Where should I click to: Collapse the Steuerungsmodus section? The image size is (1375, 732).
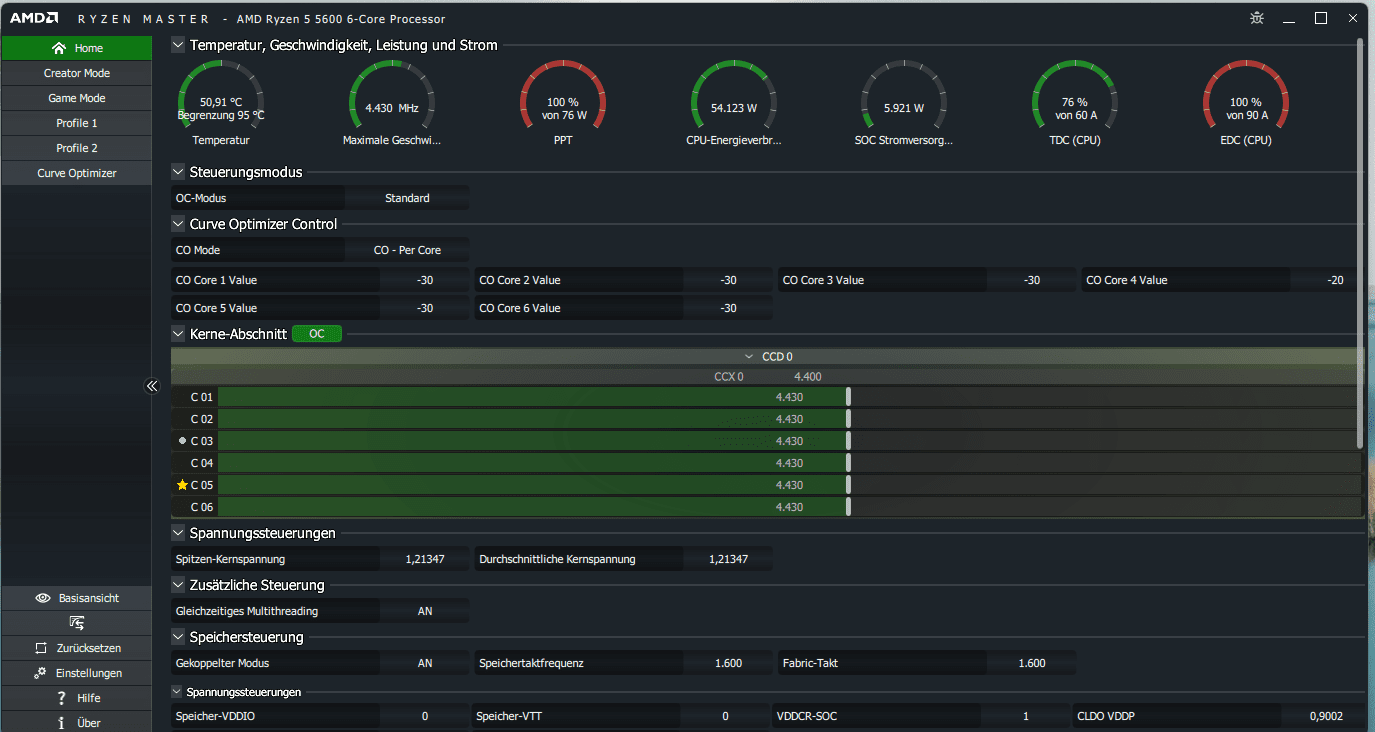[178, 172]
